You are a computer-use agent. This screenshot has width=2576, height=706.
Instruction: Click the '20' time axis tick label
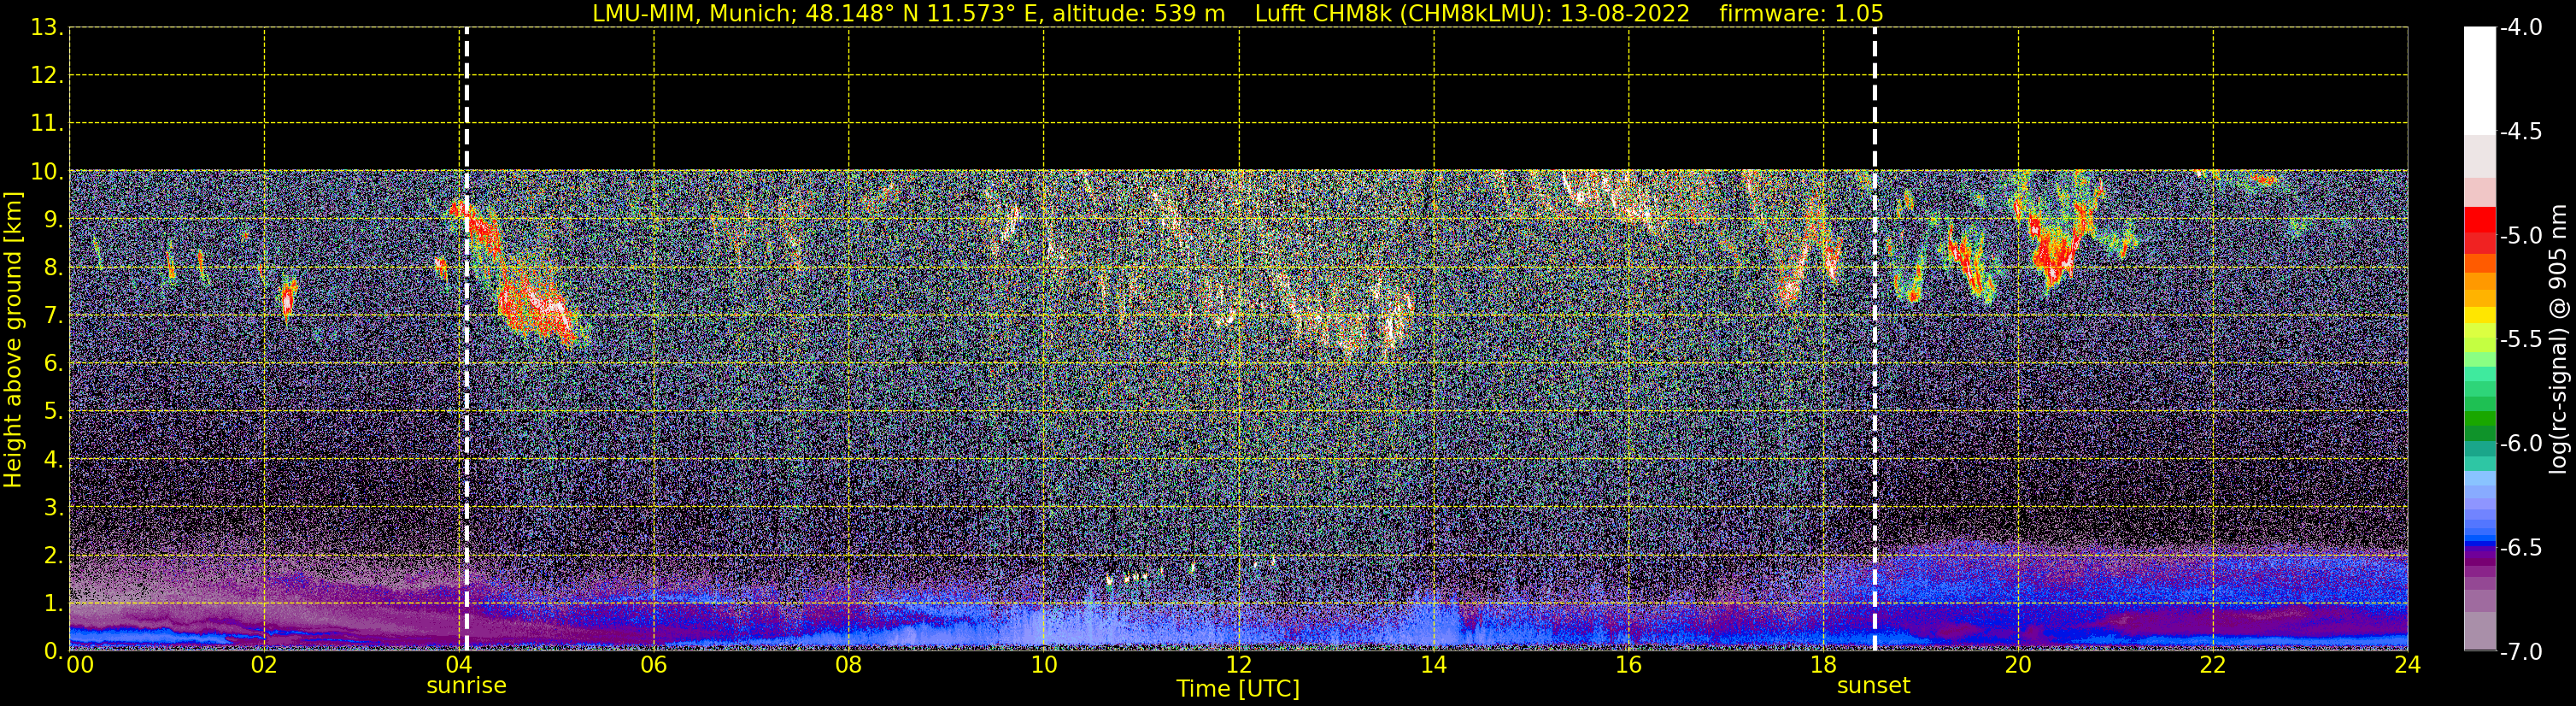[2018, 665]
